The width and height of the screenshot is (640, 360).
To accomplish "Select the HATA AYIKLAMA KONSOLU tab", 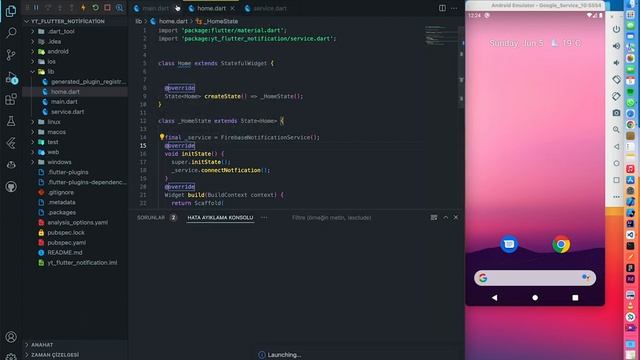I will [x=220, y=218].
